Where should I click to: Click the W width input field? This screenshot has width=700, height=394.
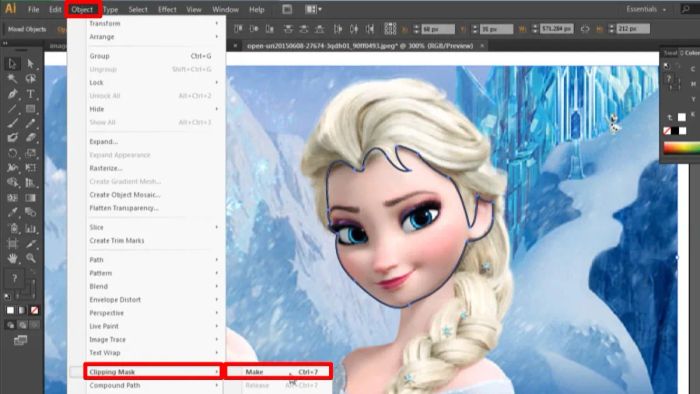[556, 29]
